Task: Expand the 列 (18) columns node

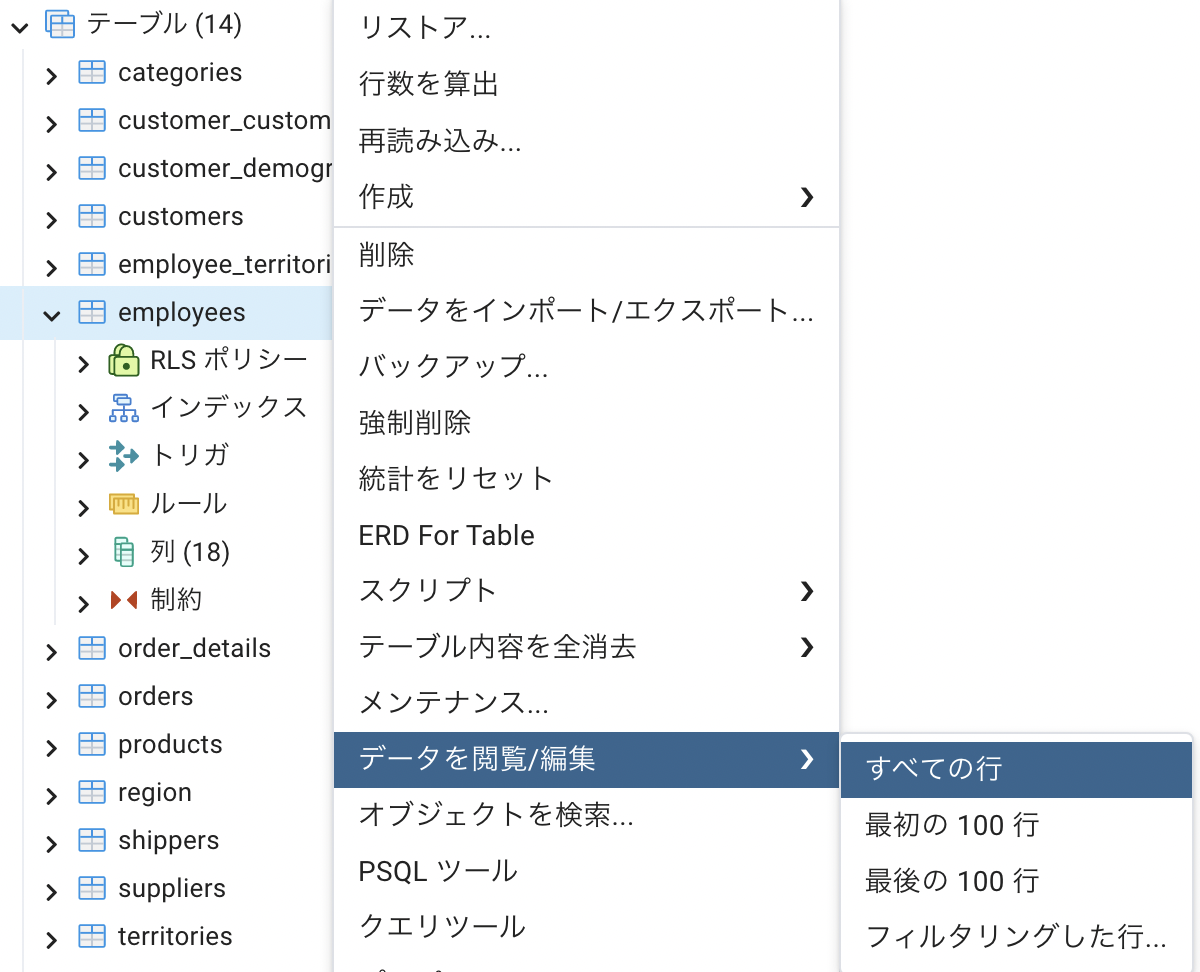Action: tap(84, 553)
